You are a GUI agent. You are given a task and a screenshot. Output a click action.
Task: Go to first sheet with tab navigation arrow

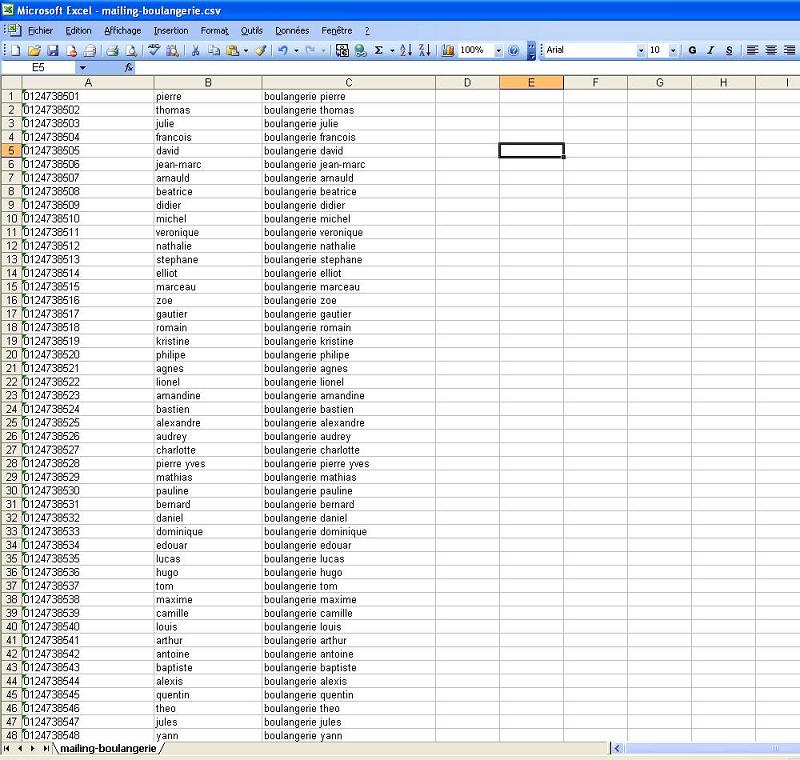tap(7, 748)
